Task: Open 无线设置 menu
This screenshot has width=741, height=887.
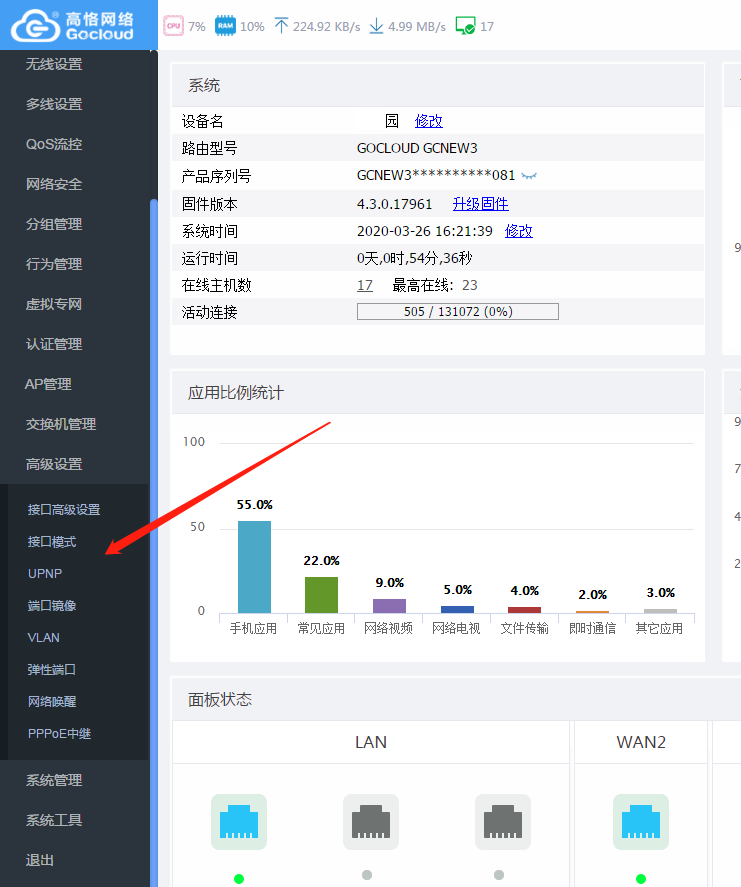Action: [54, 64]
